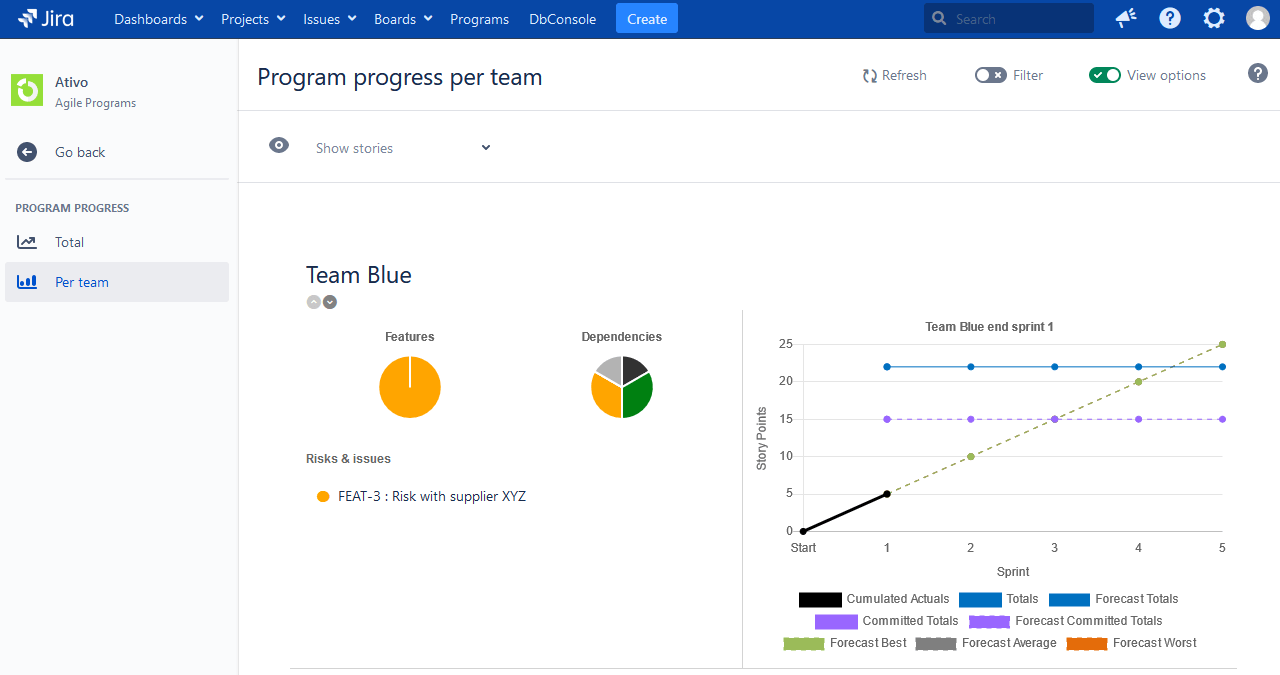Open Jira settings via the gear icon
Image resolution: width=1280 pixels, height=675 pixels.
[1213, 18]
